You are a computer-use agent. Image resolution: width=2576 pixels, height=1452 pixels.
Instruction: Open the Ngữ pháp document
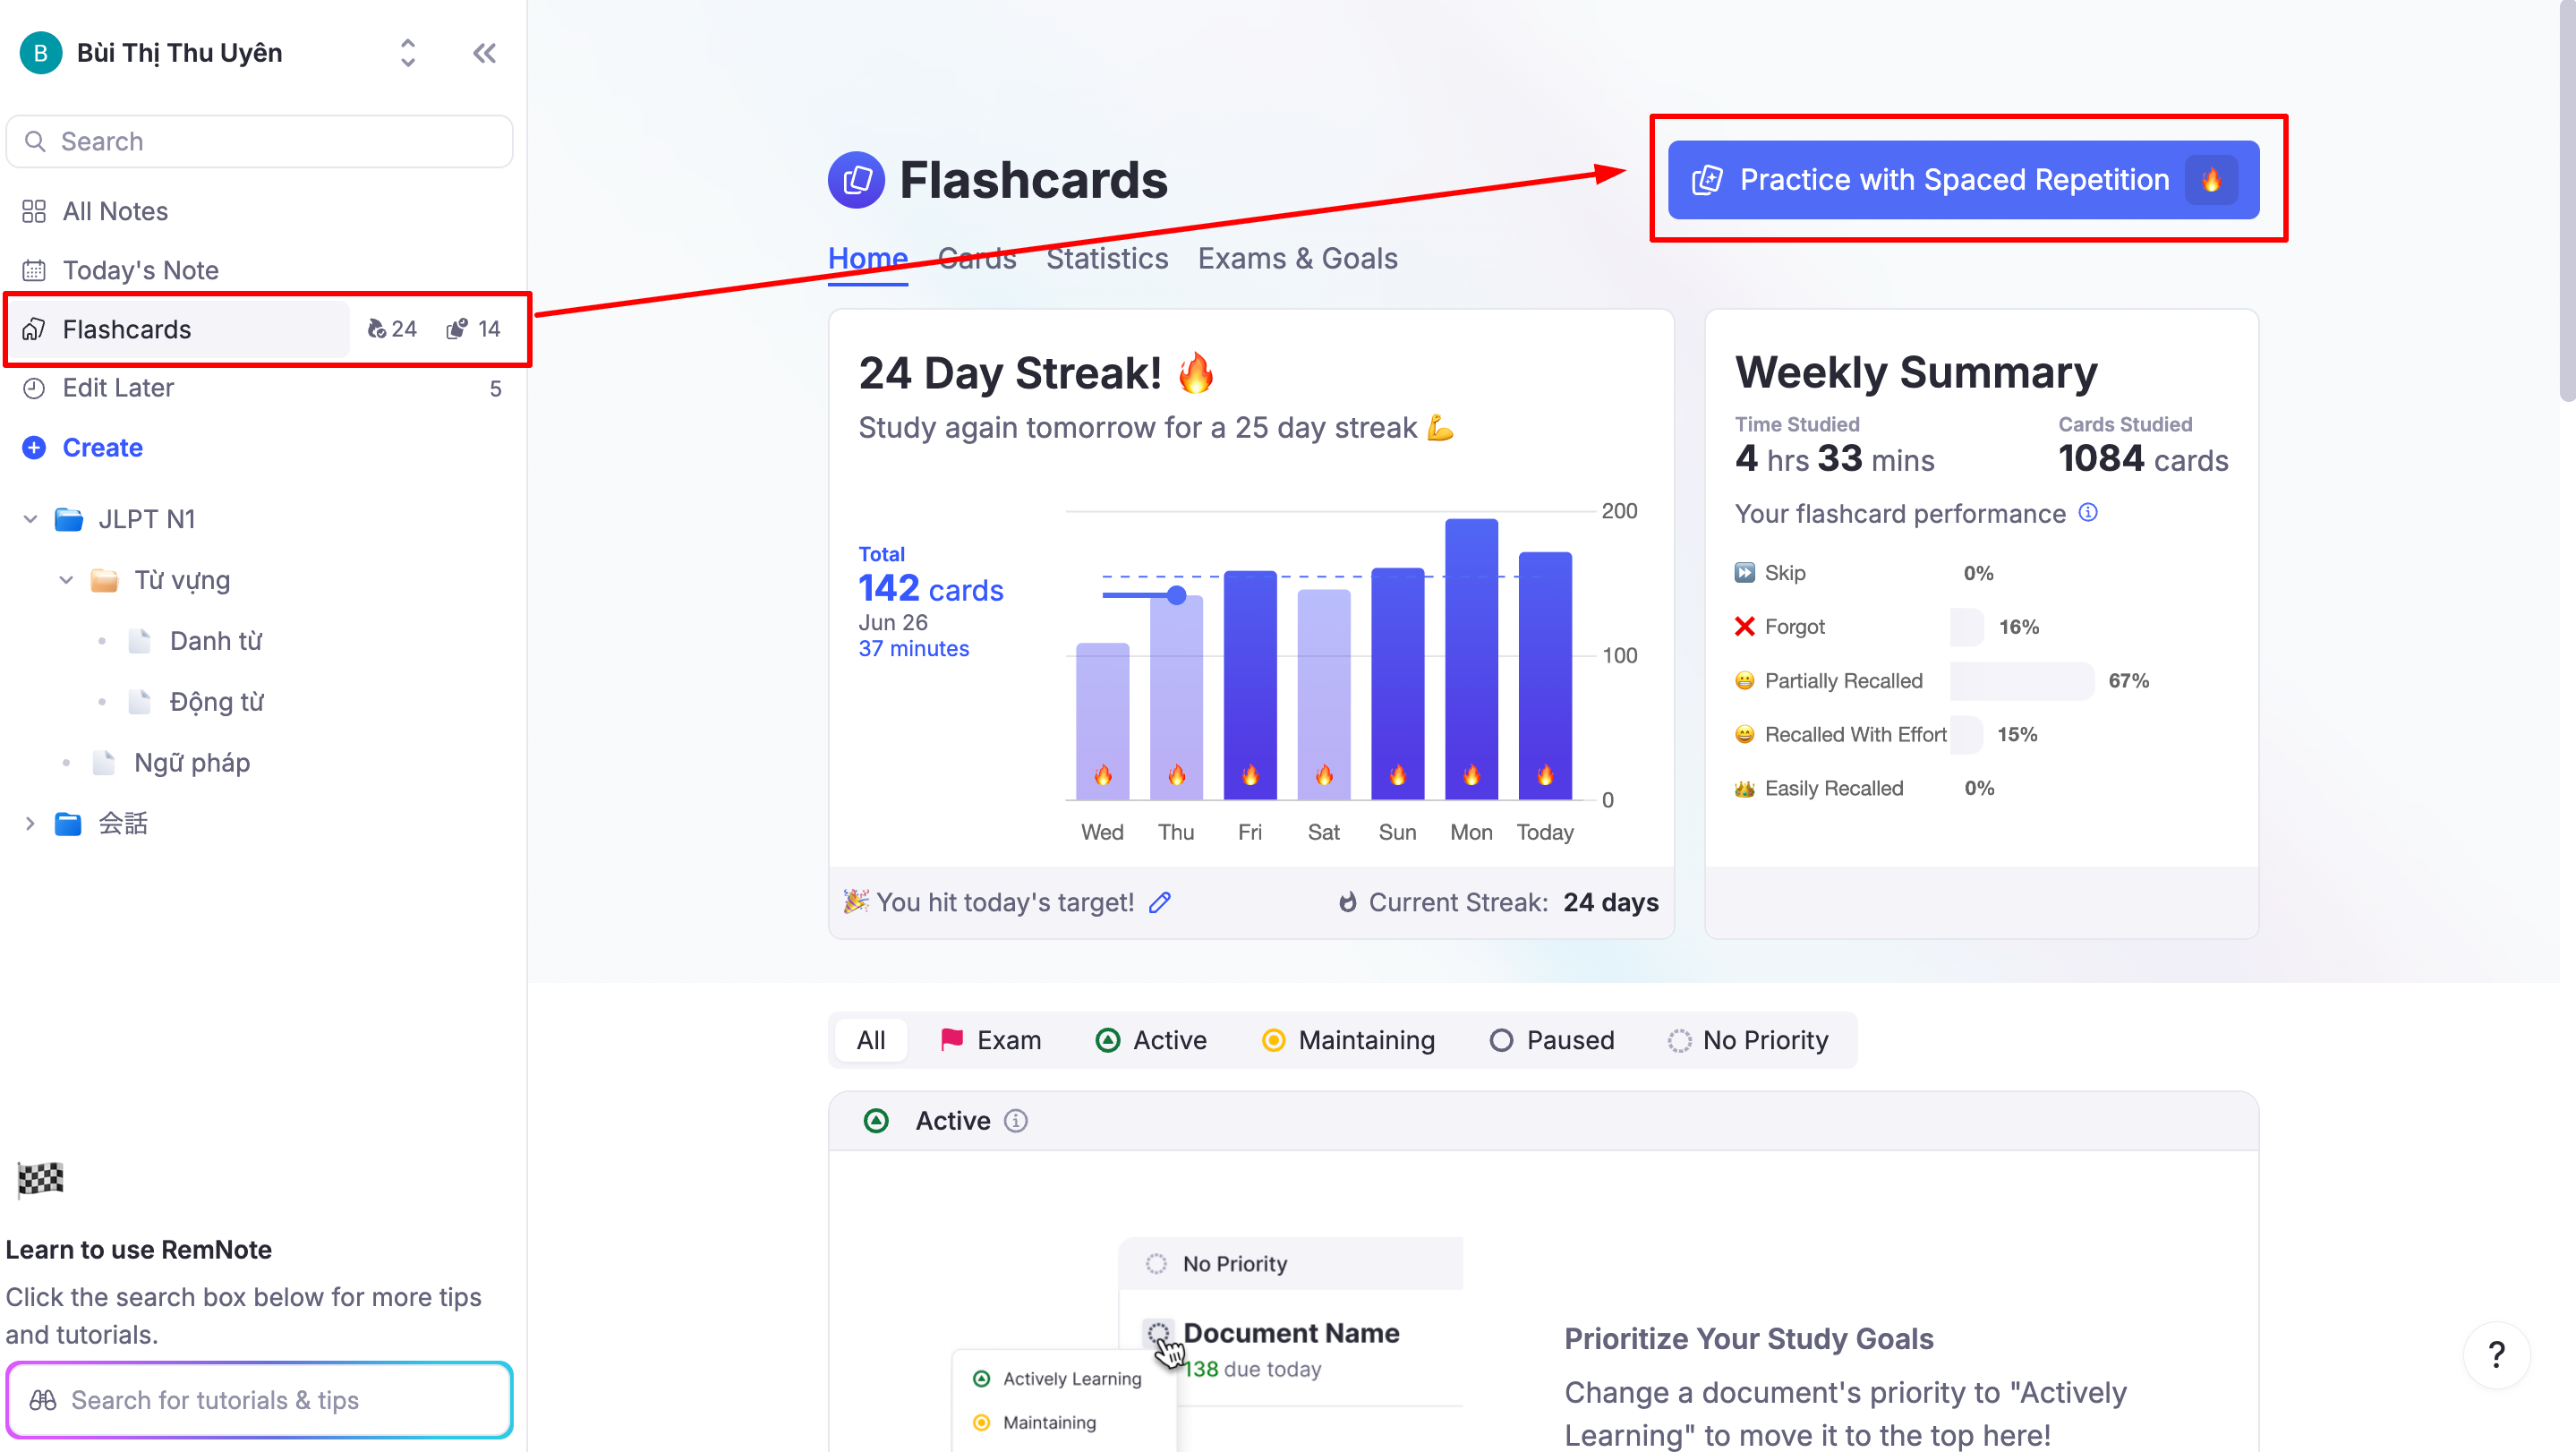pos(192,763)
